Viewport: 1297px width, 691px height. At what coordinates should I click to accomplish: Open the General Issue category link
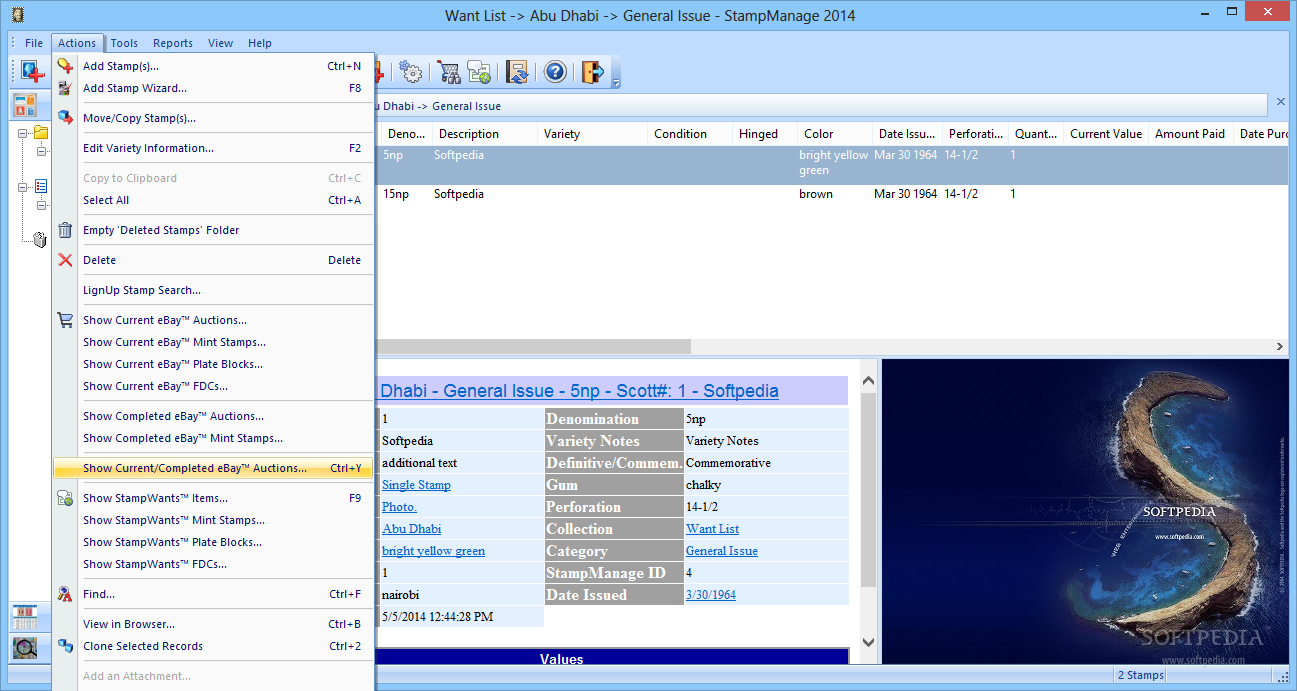click(x=722, y=551)
